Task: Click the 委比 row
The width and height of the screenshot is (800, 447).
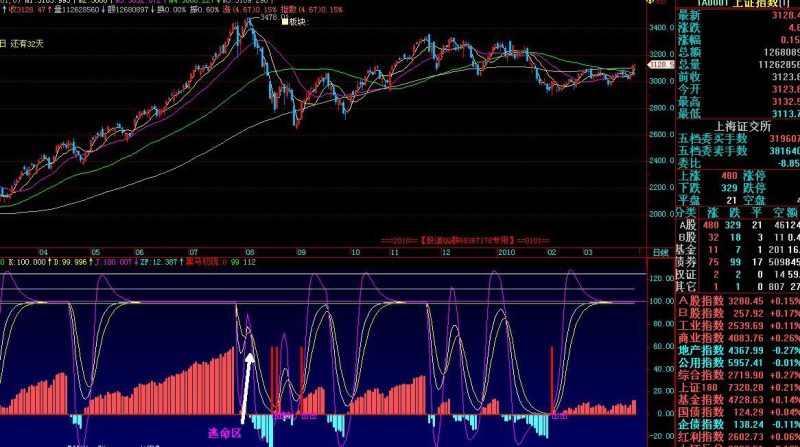Action: (x=739, y=163)
